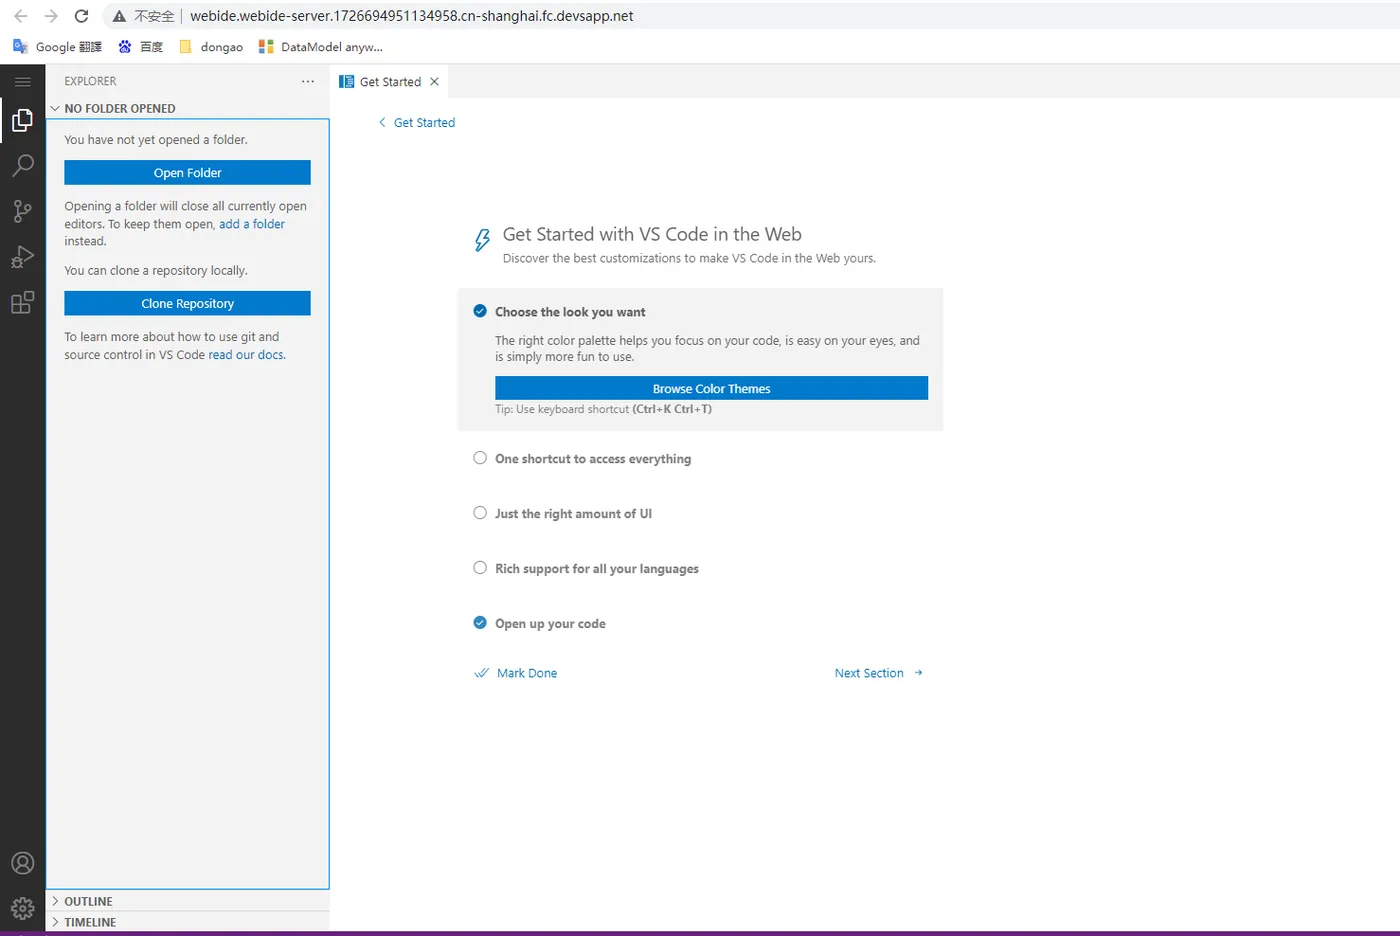Click the 'Just the right amount of UI' text

click(x=573, y=514)
